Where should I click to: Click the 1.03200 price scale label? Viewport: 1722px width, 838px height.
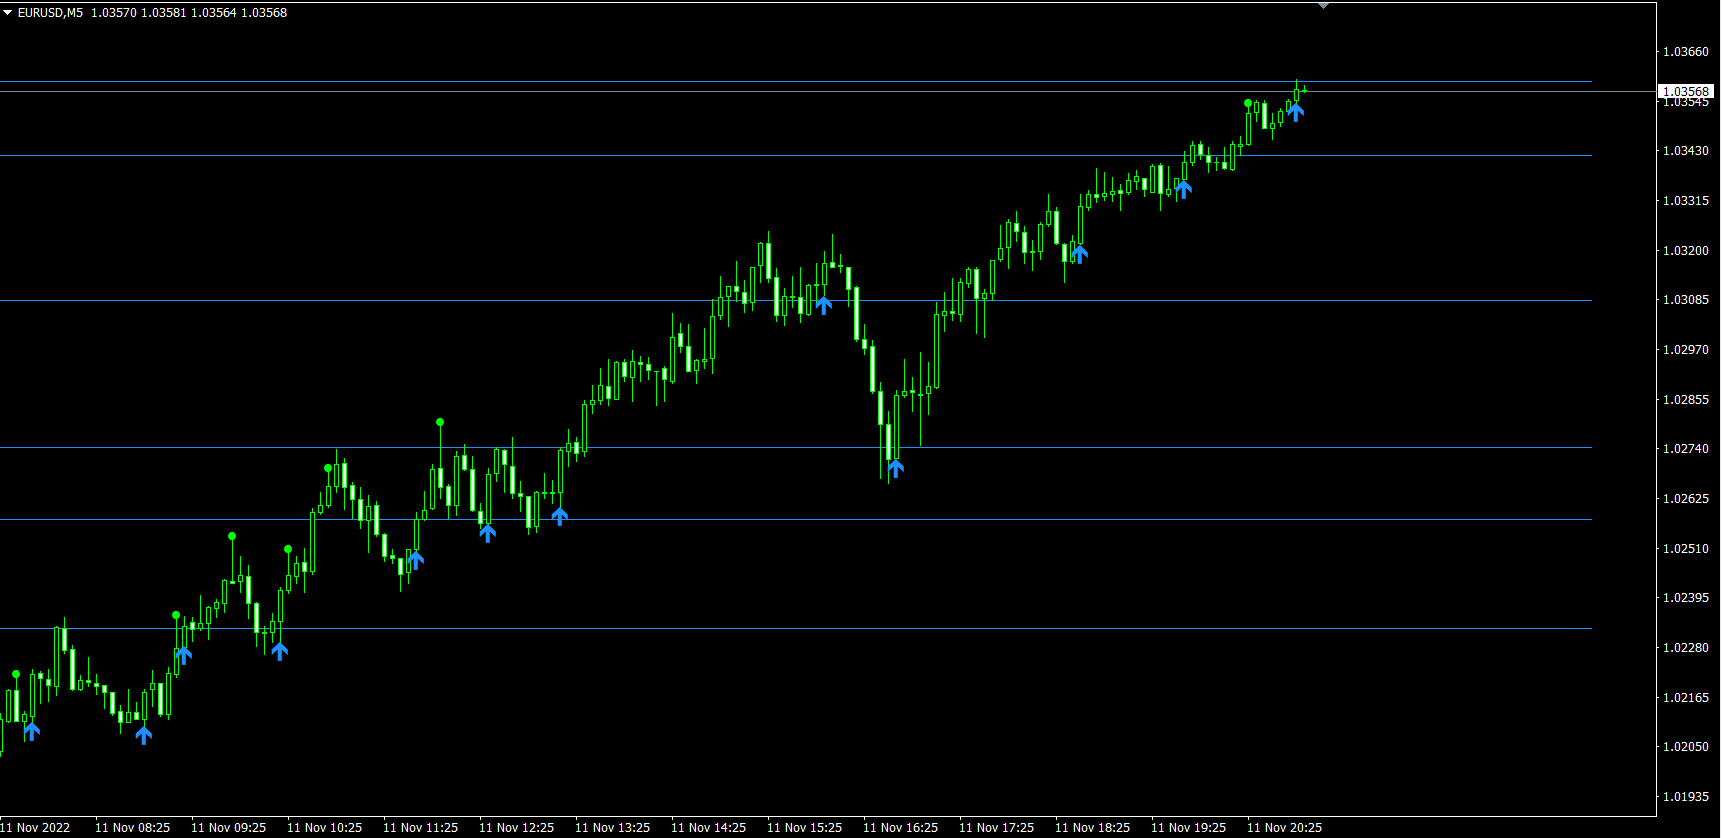tap(1686, 251)
